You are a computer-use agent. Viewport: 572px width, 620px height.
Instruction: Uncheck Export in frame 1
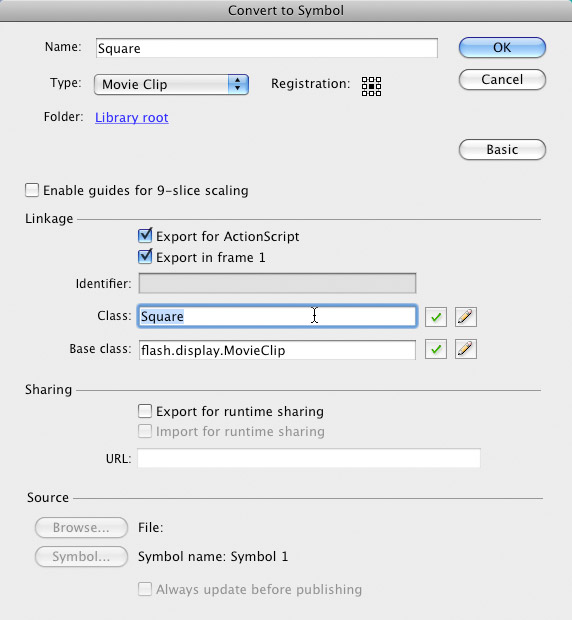tap(145, 257)
